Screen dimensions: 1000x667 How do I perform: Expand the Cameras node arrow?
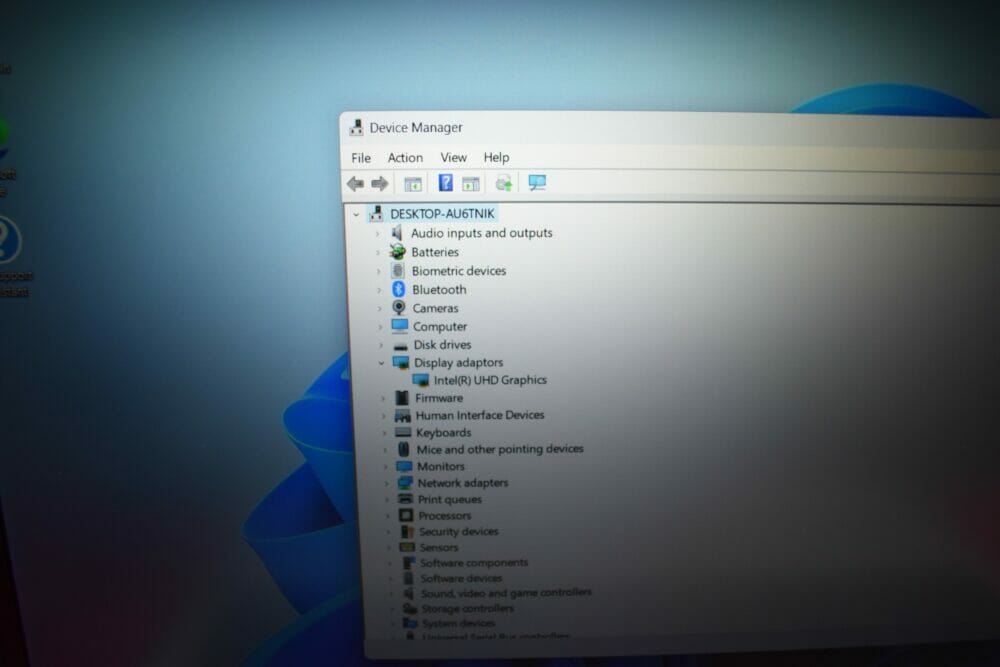tap(380, 309)
